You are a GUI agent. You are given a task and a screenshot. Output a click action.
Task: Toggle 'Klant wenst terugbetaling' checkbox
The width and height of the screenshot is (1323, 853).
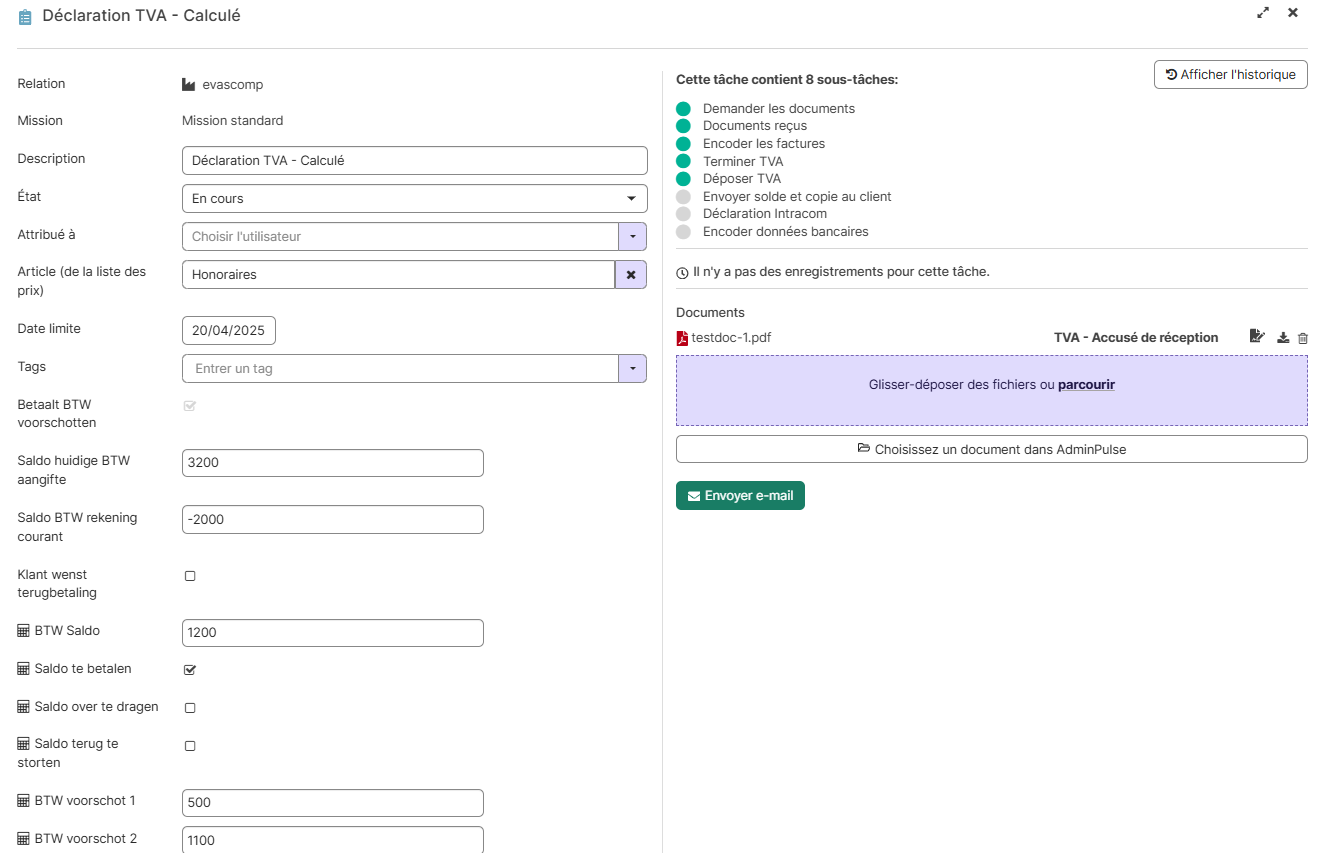(190, 576)
